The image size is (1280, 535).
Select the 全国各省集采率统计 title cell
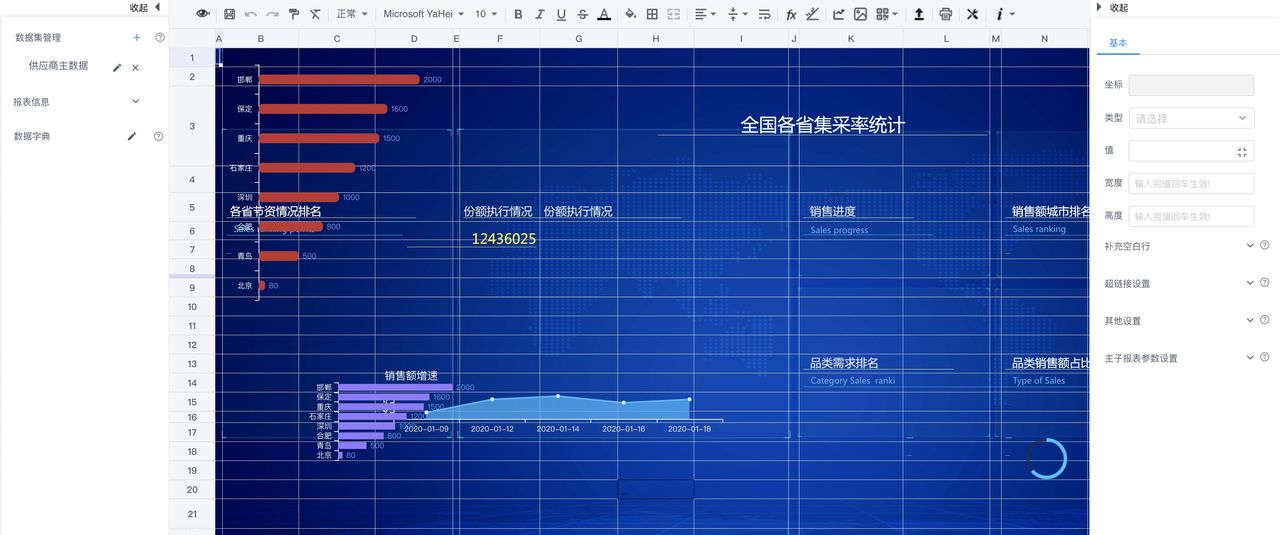point(822,125)
